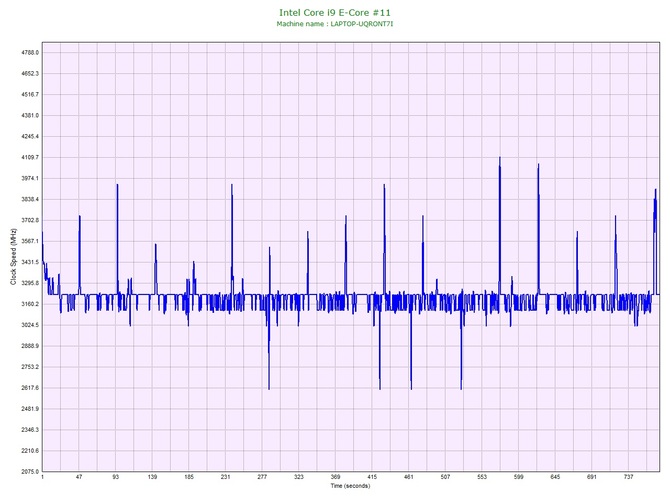The height and width of the screenshot is (503, 670).
Task: Click the 3702.8 y-axis value
Action: pyautogui.click(x=30, y=220)
